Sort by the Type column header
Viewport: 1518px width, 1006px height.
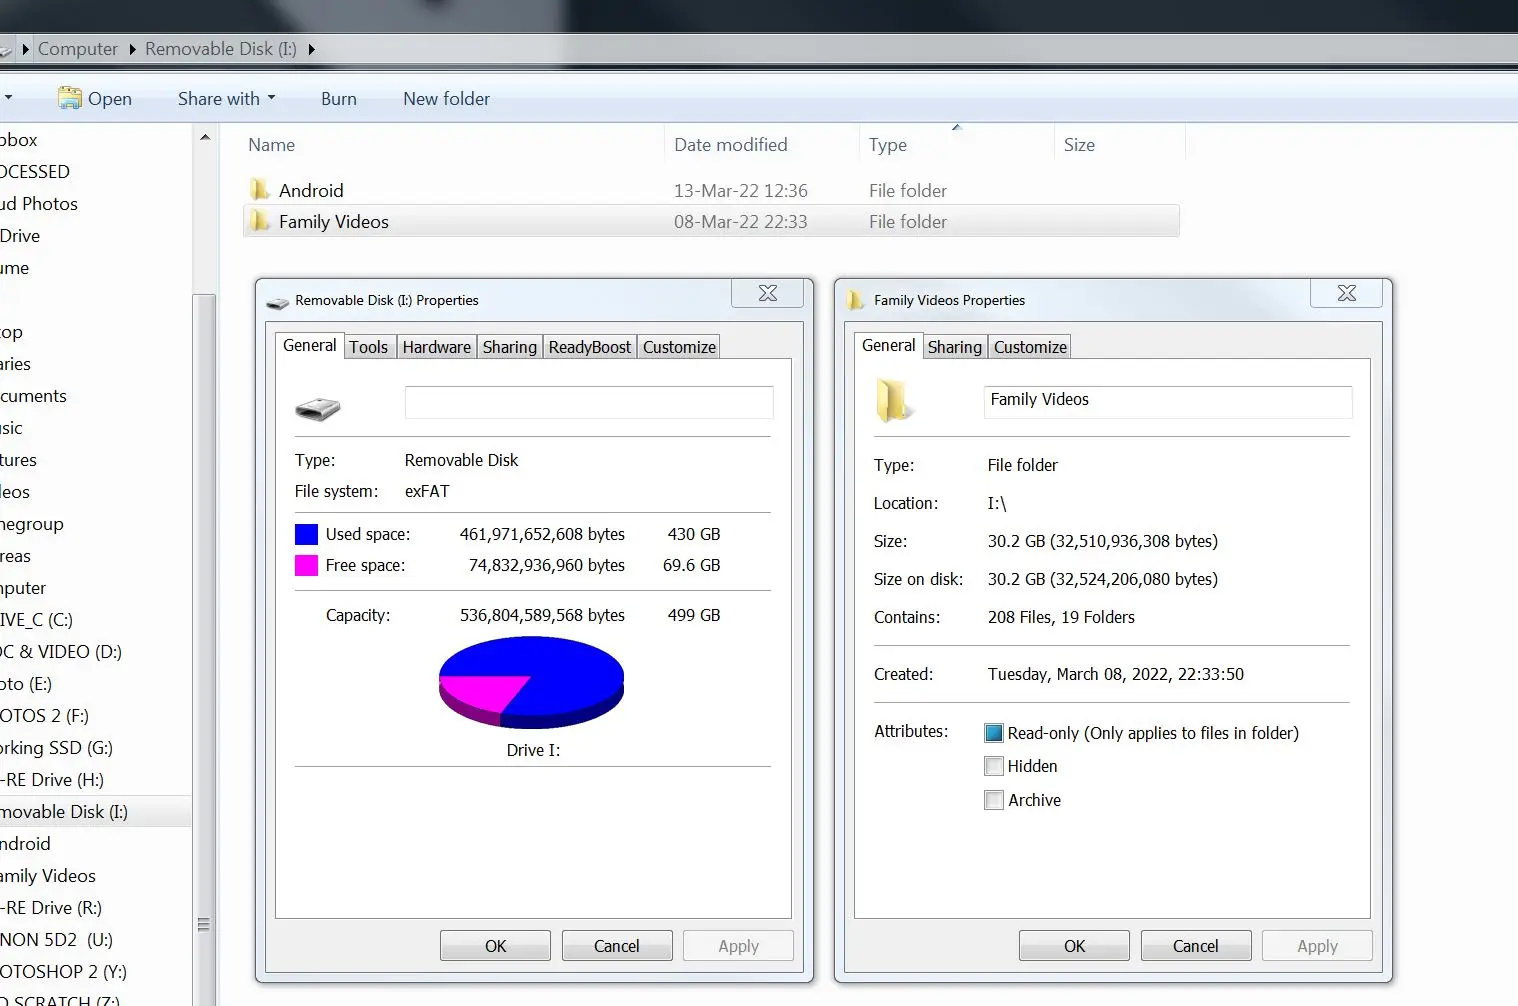pos(956,144)
